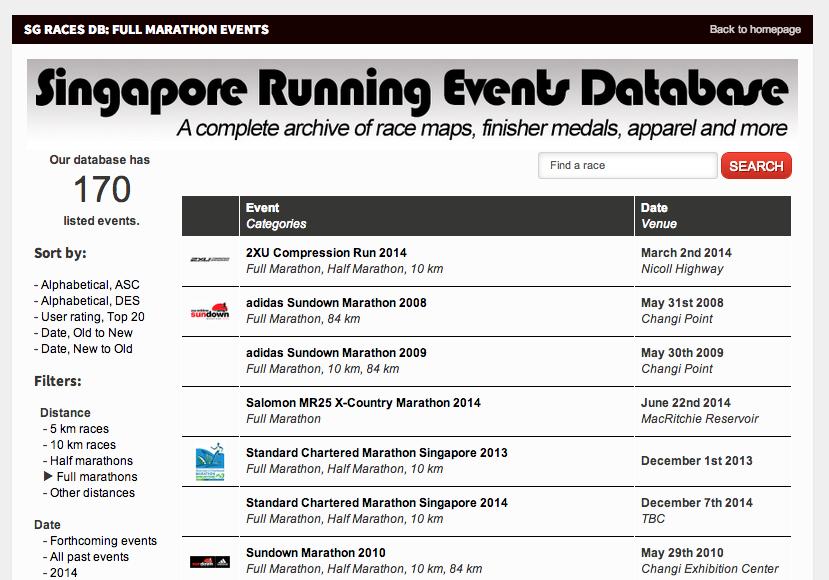Open Salomon MR25 X-Country Marathon 2014
Viewport: 829px width, 580px height.
click(363, 403)
